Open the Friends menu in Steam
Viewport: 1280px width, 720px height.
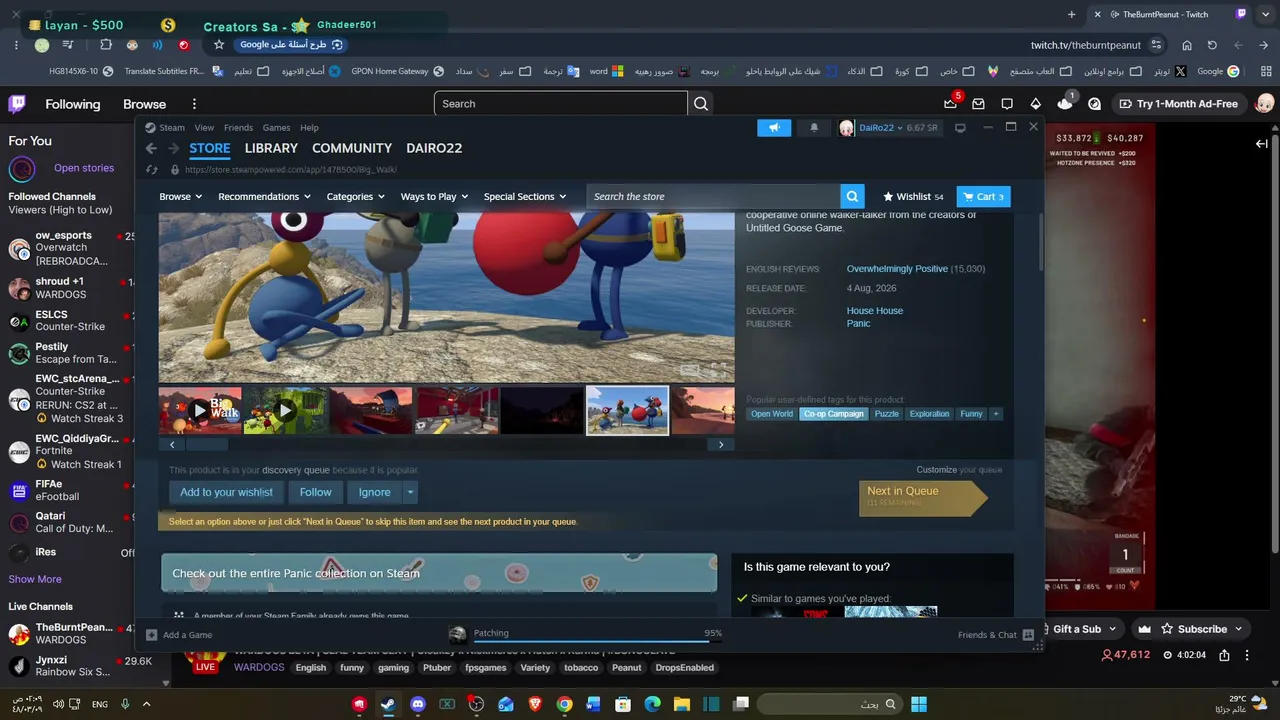pos(238,128)
